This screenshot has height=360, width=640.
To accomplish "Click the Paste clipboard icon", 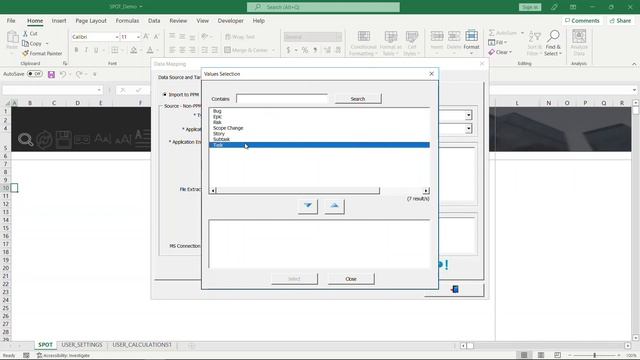I will 12,38.
